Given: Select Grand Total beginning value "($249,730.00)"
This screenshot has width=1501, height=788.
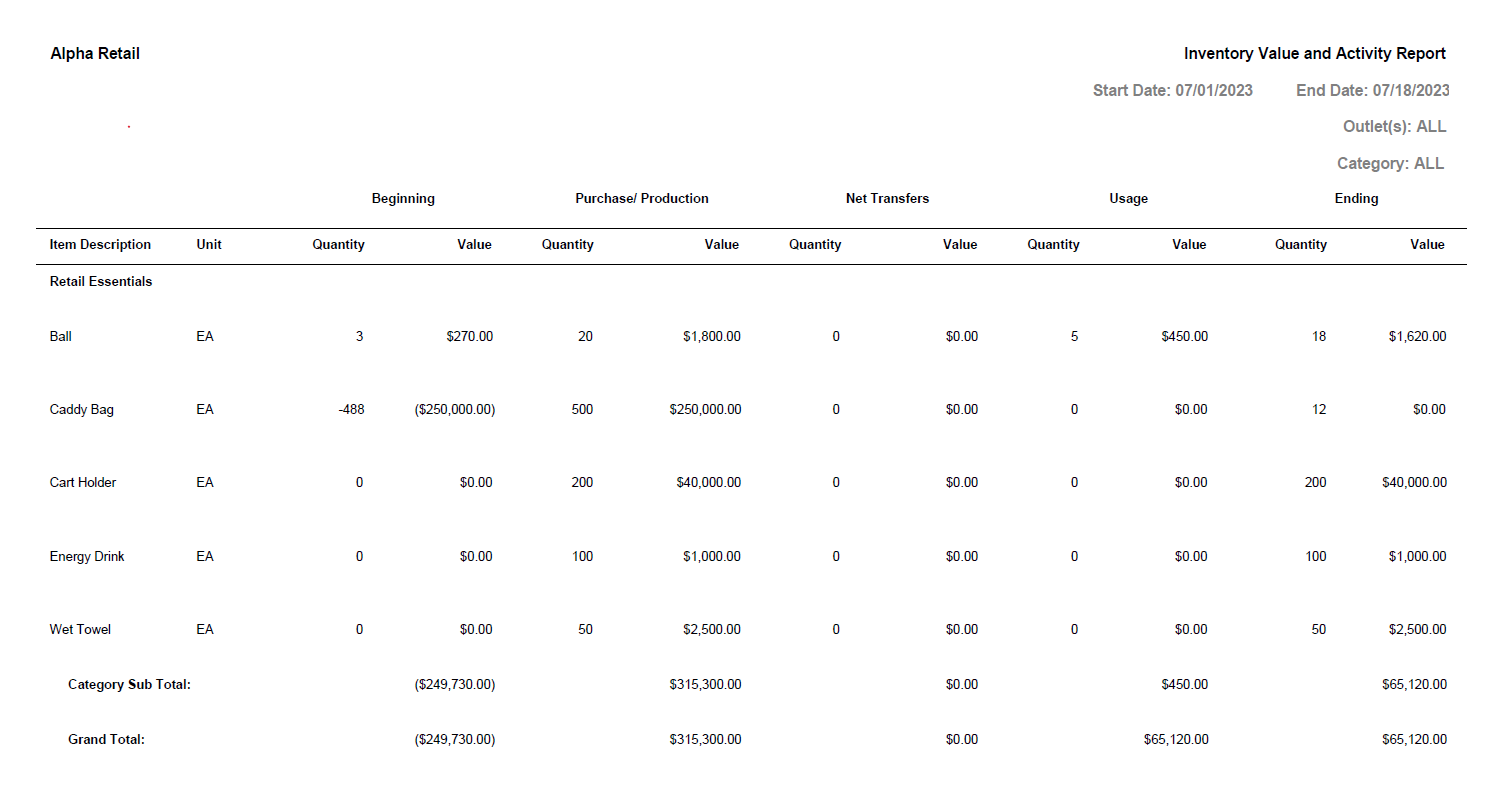Looking at the screenshot, I should coord(455,740).
